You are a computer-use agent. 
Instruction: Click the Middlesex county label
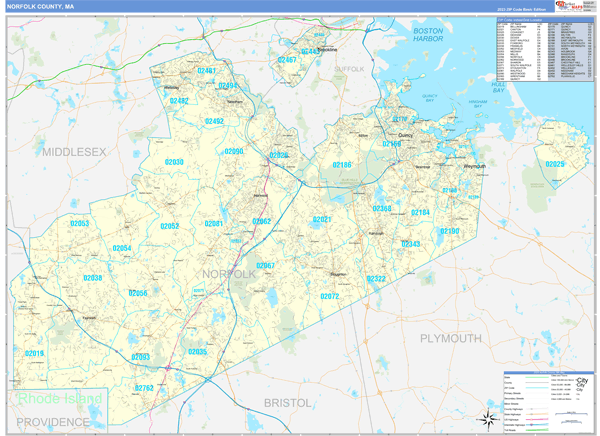74,151
